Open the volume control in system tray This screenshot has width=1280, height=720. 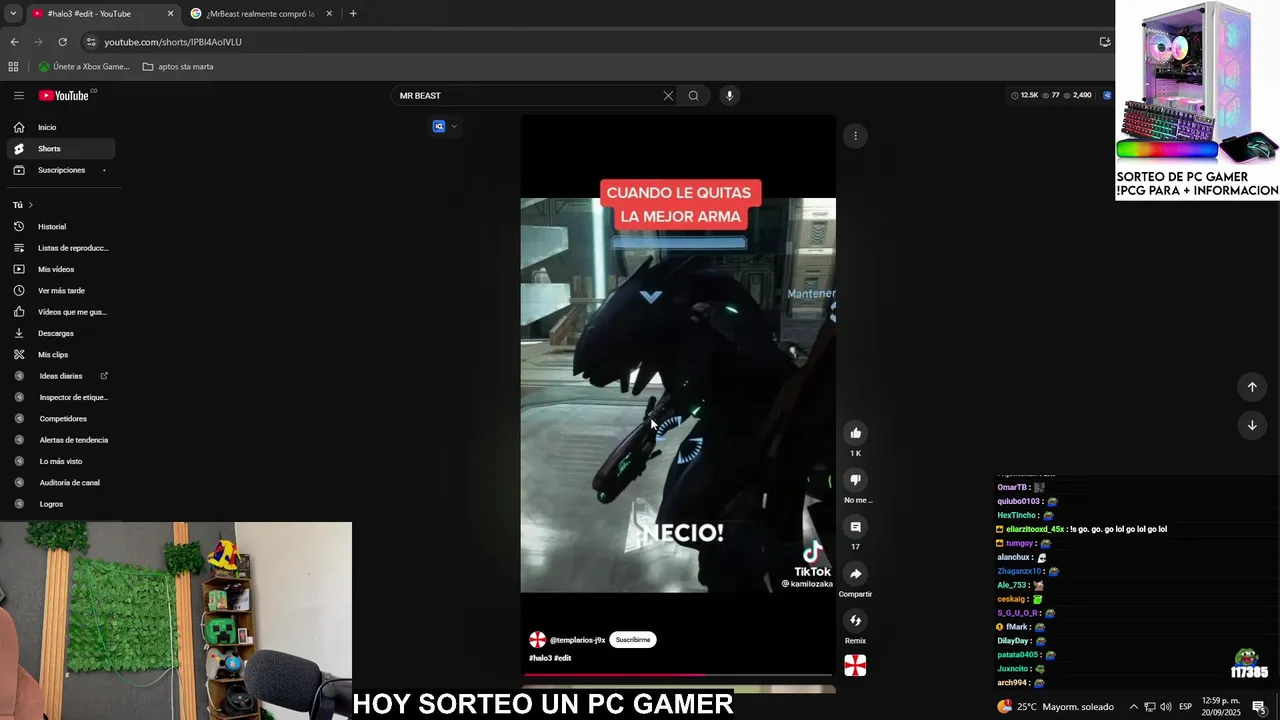coord(1166,707)
